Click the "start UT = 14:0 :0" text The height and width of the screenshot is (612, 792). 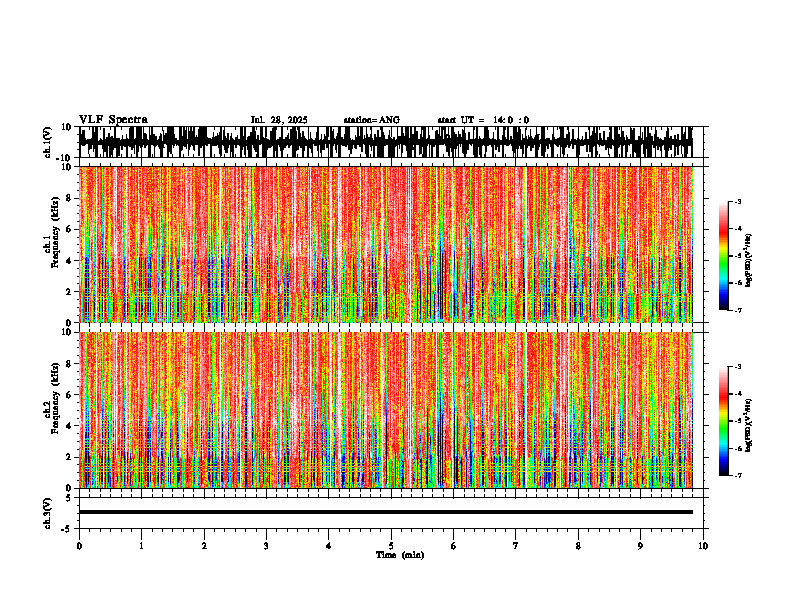click(x=483, y=120)
